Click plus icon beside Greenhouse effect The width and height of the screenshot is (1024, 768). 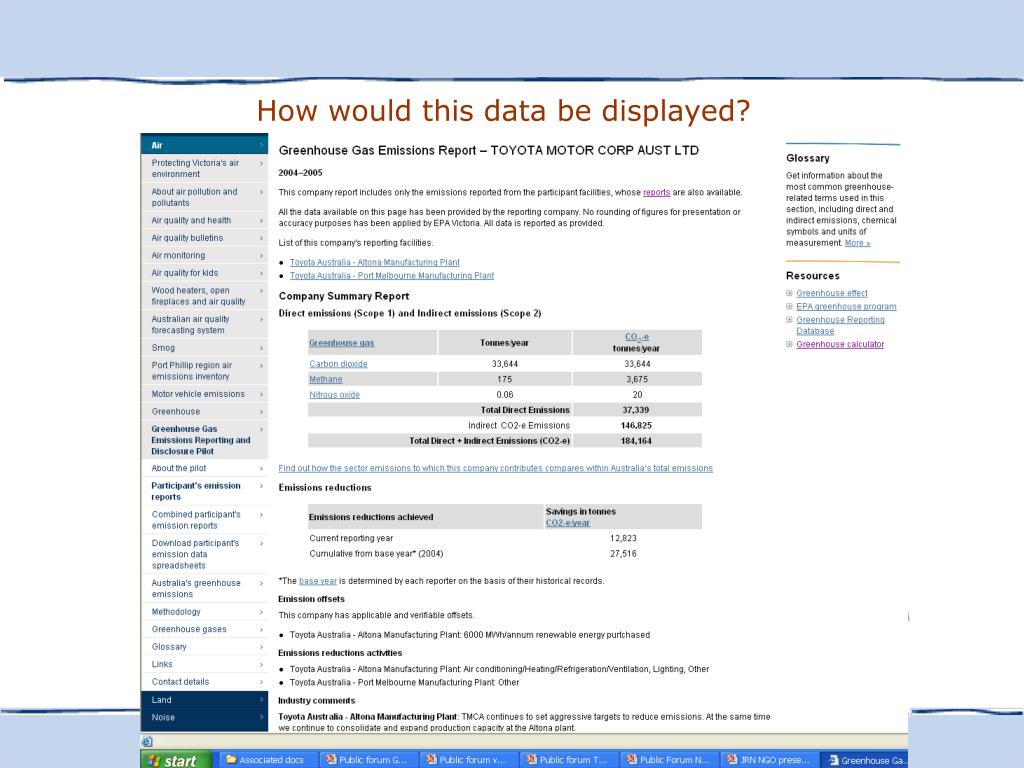pyautogui.click(x=790, y=293)
